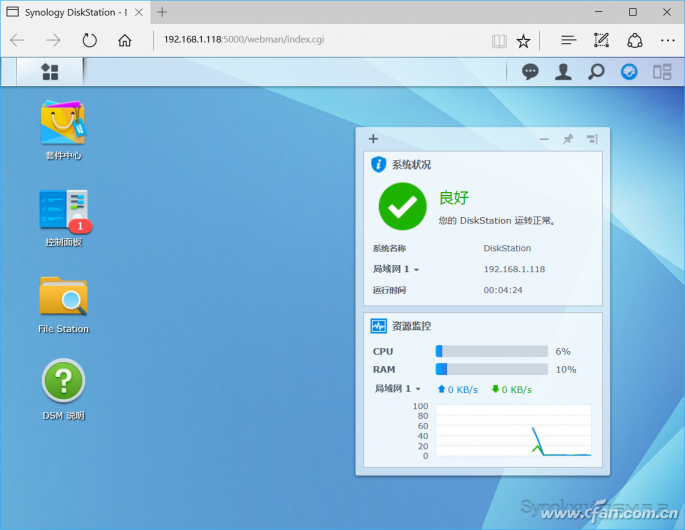Show notifications chat bubble icon
Viewport: 685px width, 530px height.
(530, 72)
